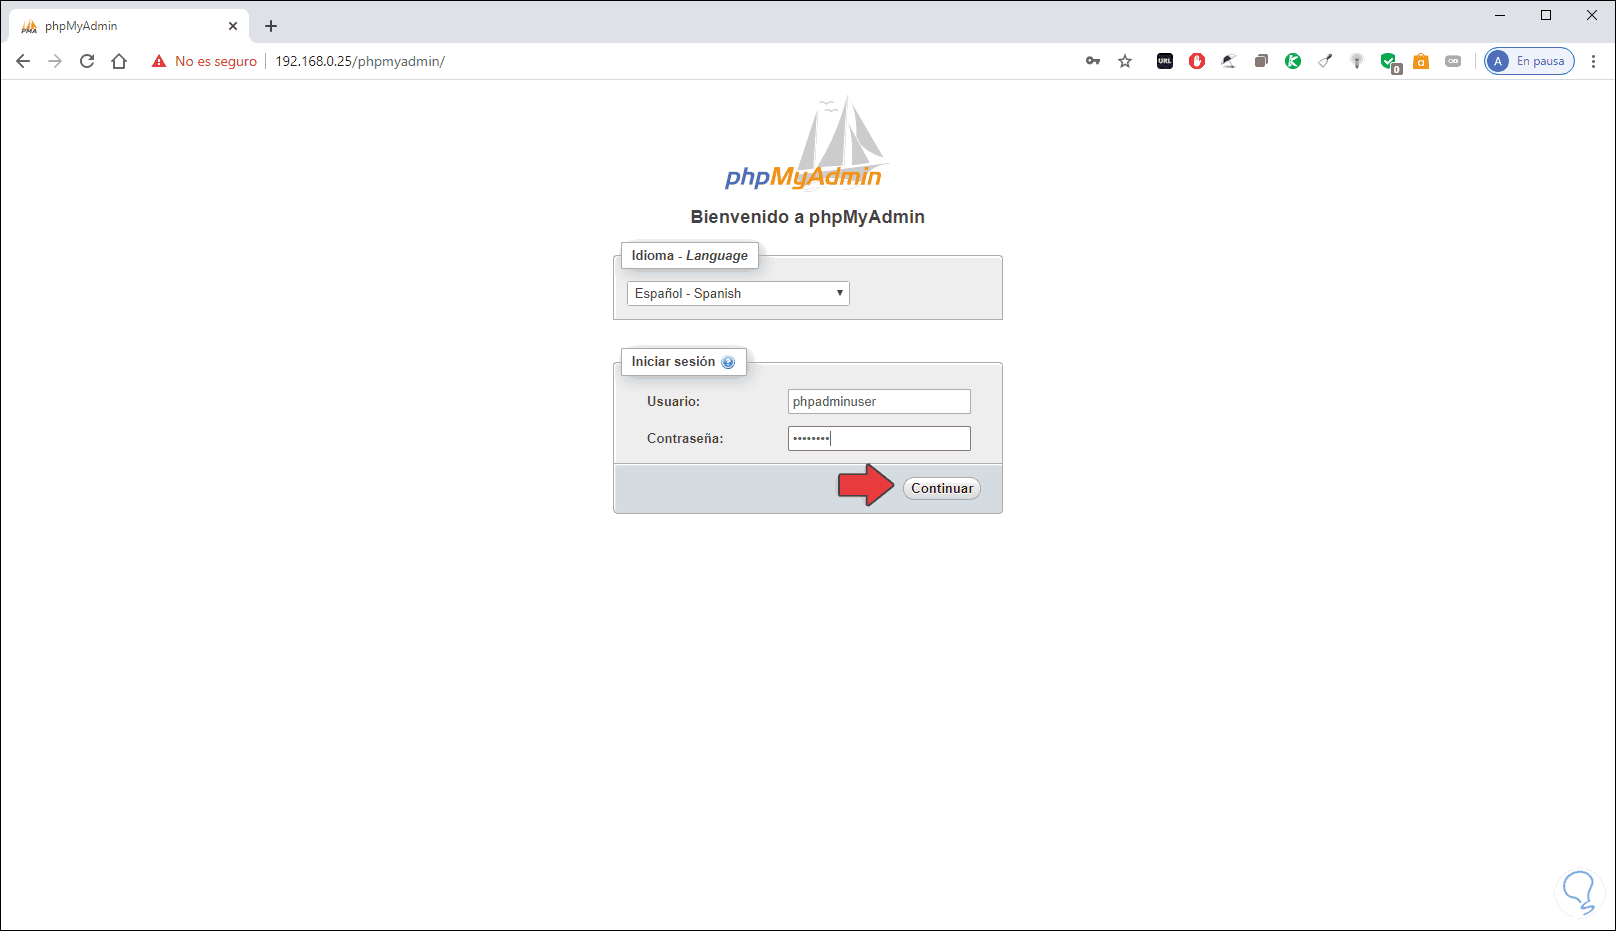Maximize the browser window
The height and width of the screenshot is (931, 1616).
pos(1546,15)
